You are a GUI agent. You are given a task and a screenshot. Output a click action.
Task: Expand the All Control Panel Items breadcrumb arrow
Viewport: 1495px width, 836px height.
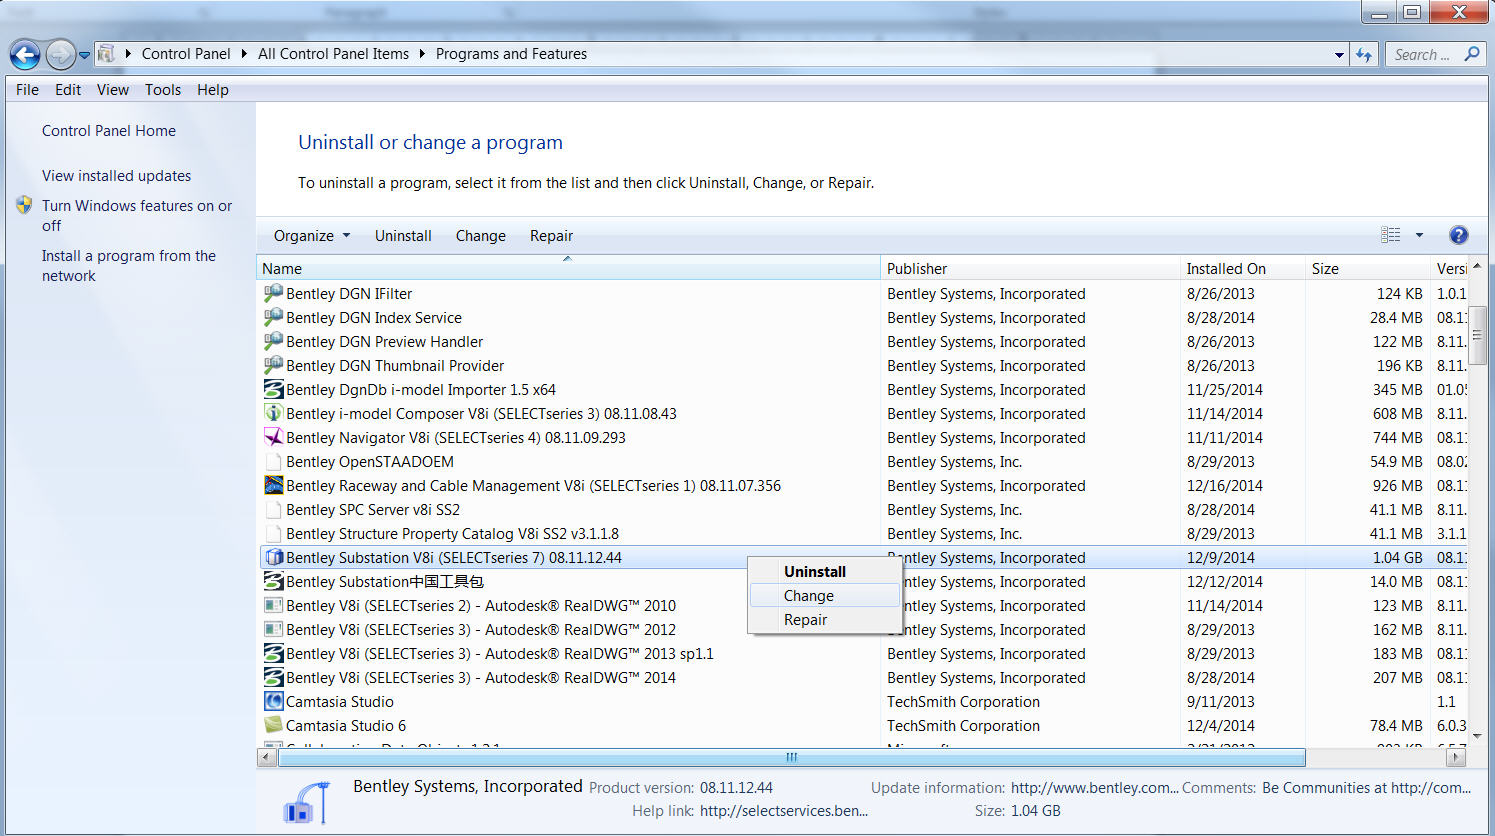tap(422, 54)
